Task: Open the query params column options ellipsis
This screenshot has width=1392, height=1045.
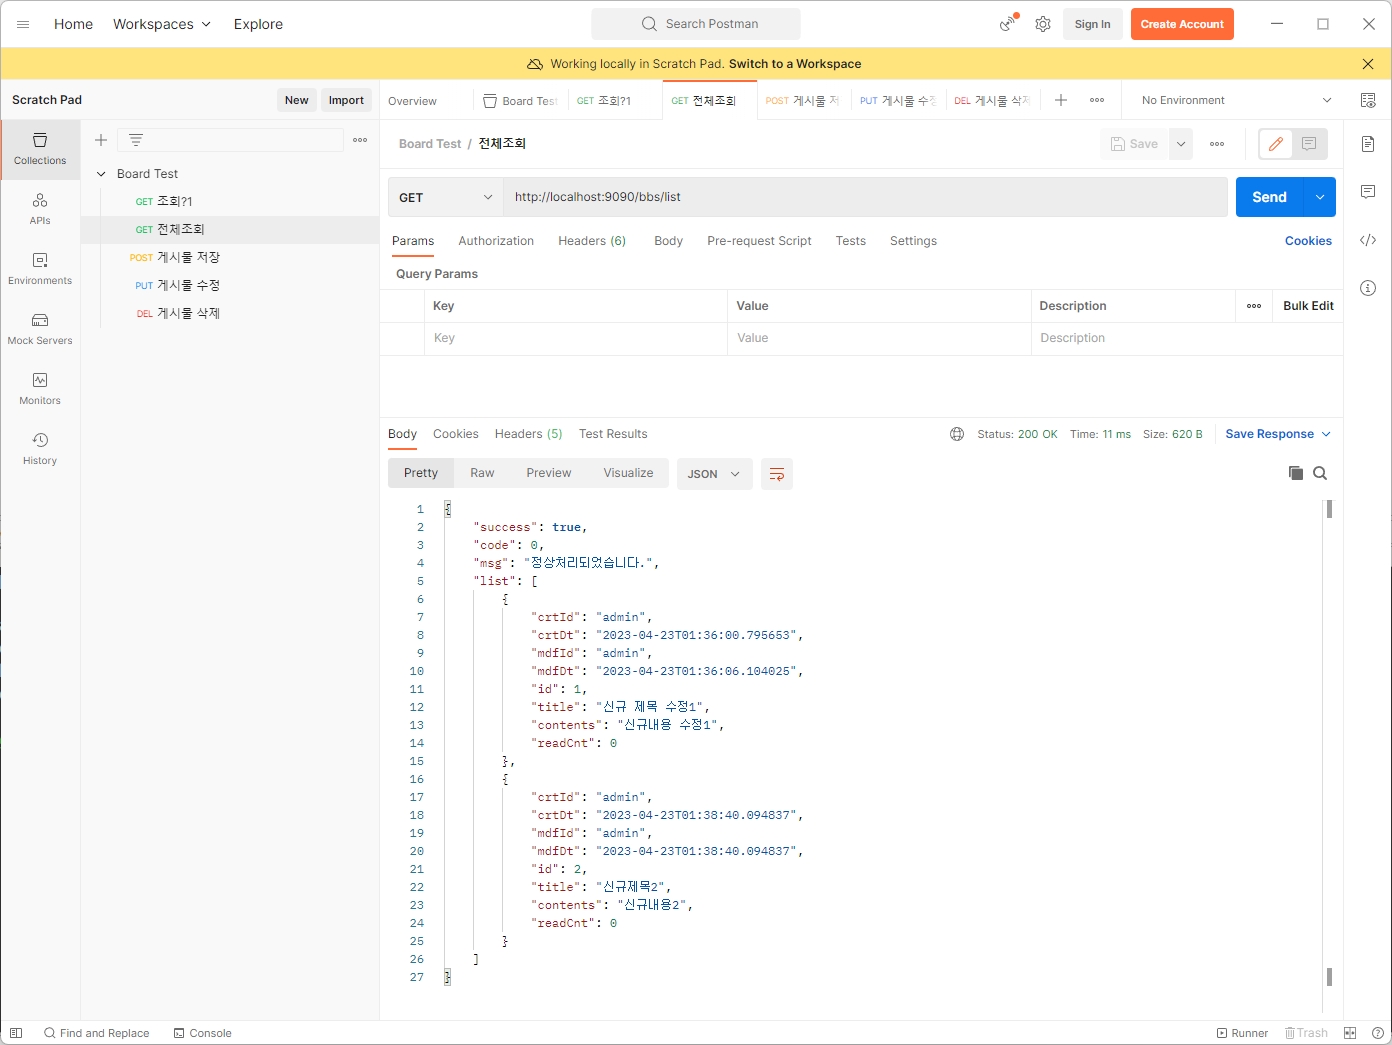Action: pos(1254,306)
